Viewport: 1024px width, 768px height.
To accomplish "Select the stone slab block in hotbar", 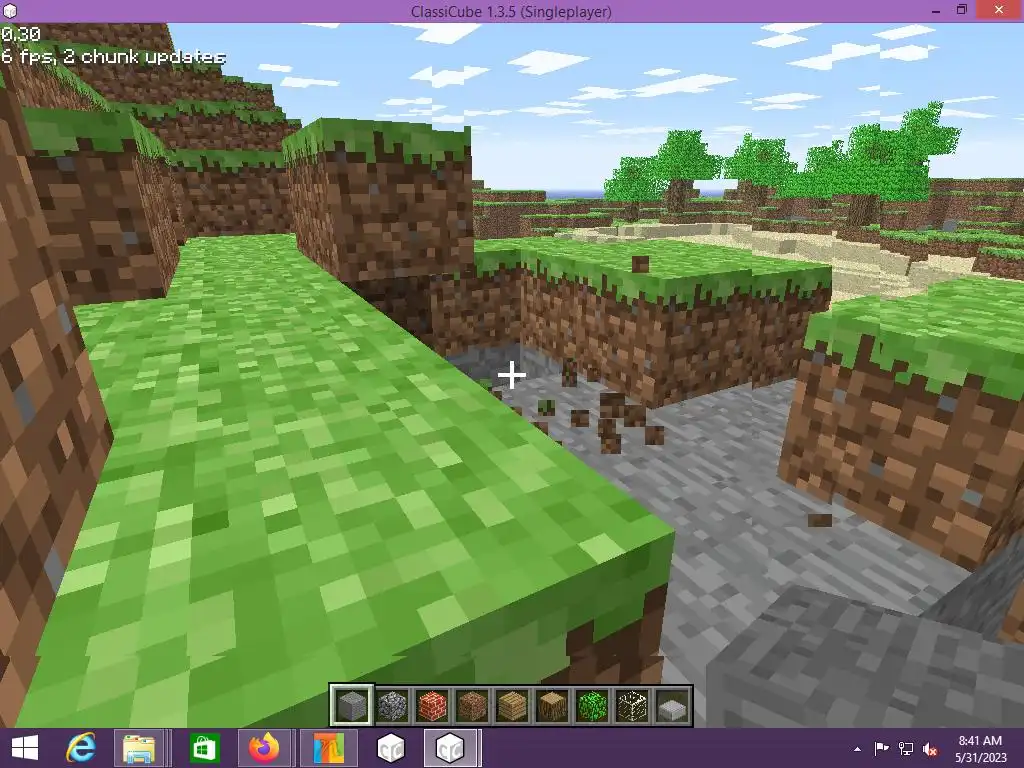I will pyautogui.click(x=672, y=705).
